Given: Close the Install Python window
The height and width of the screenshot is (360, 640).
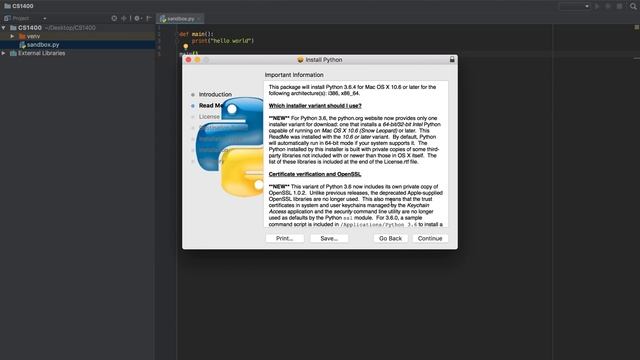Looking at the screenshot, I should pos(188,60).
